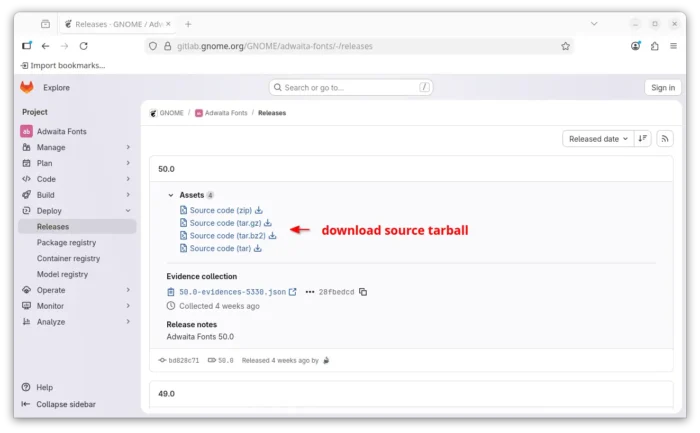Select Container registry in the sidebar

(x=68, y=258)
